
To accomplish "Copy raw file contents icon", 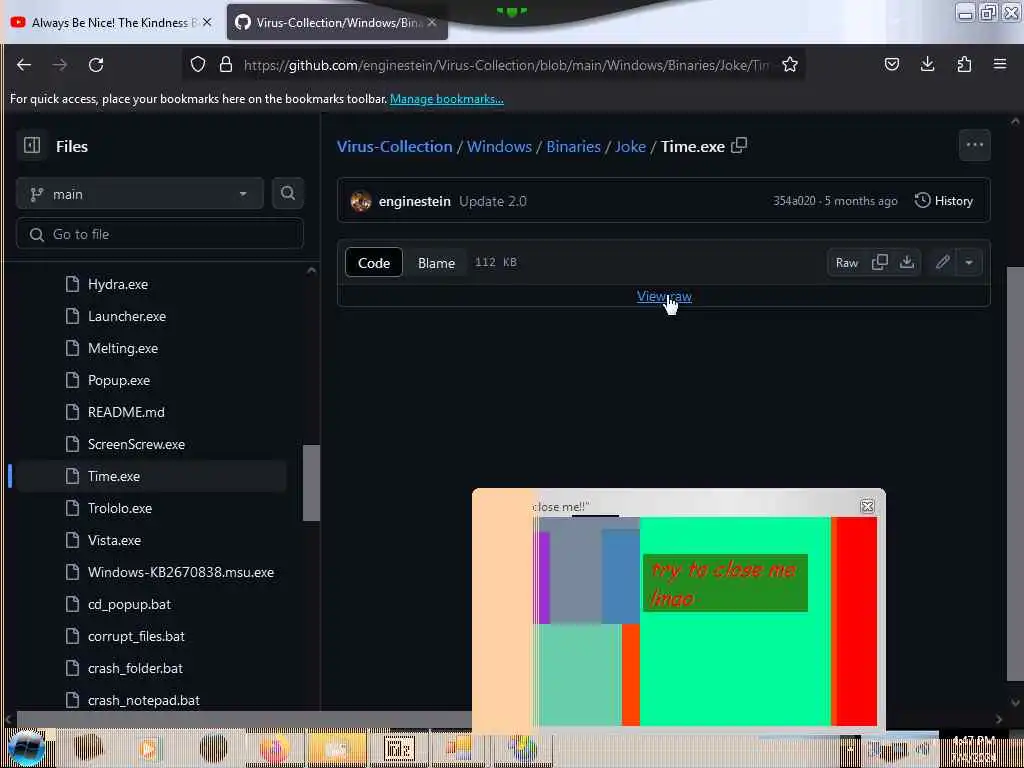I will click(x=880, y=263).
